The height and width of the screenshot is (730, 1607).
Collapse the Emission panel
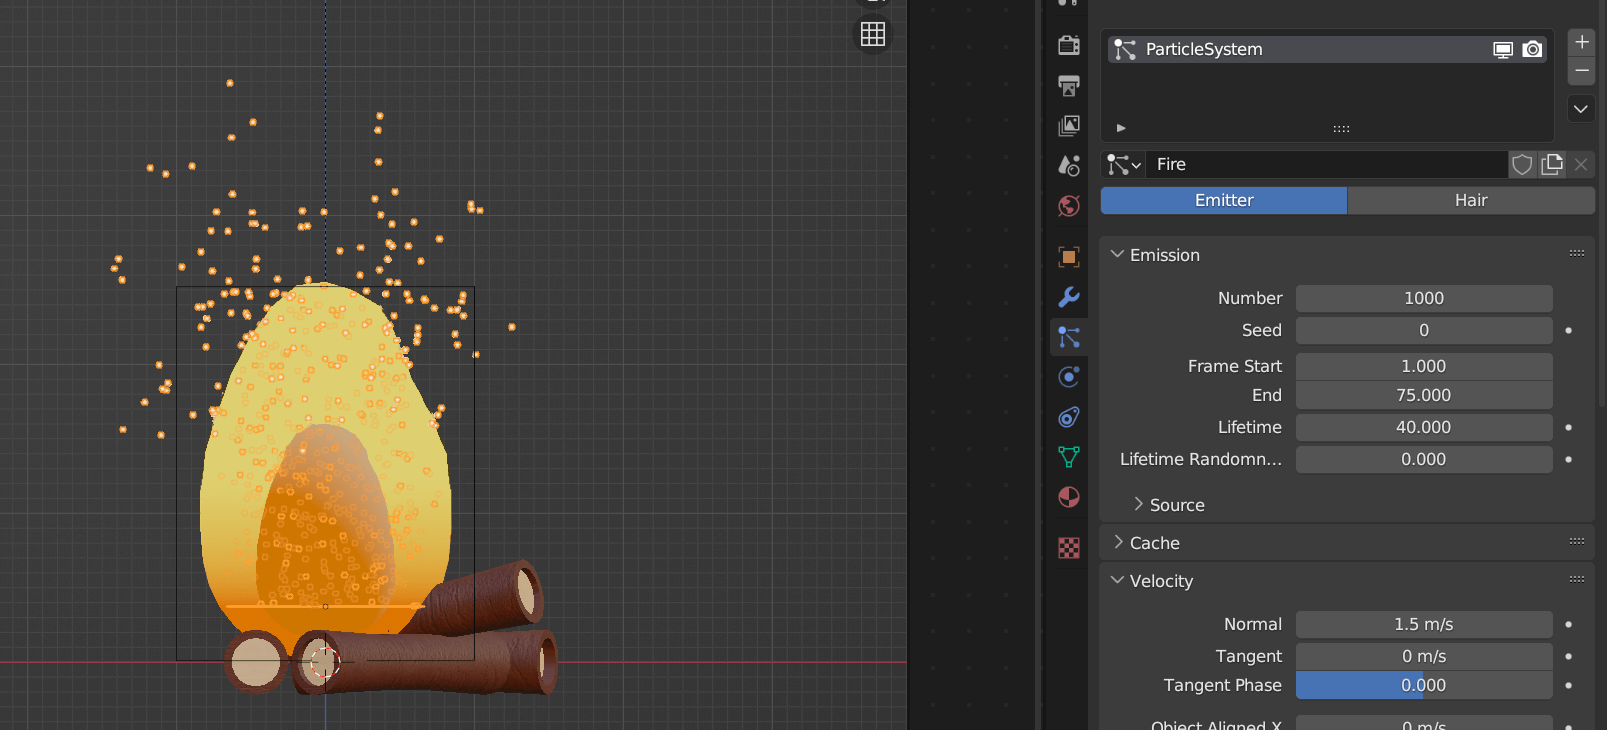pos(1117,255)
